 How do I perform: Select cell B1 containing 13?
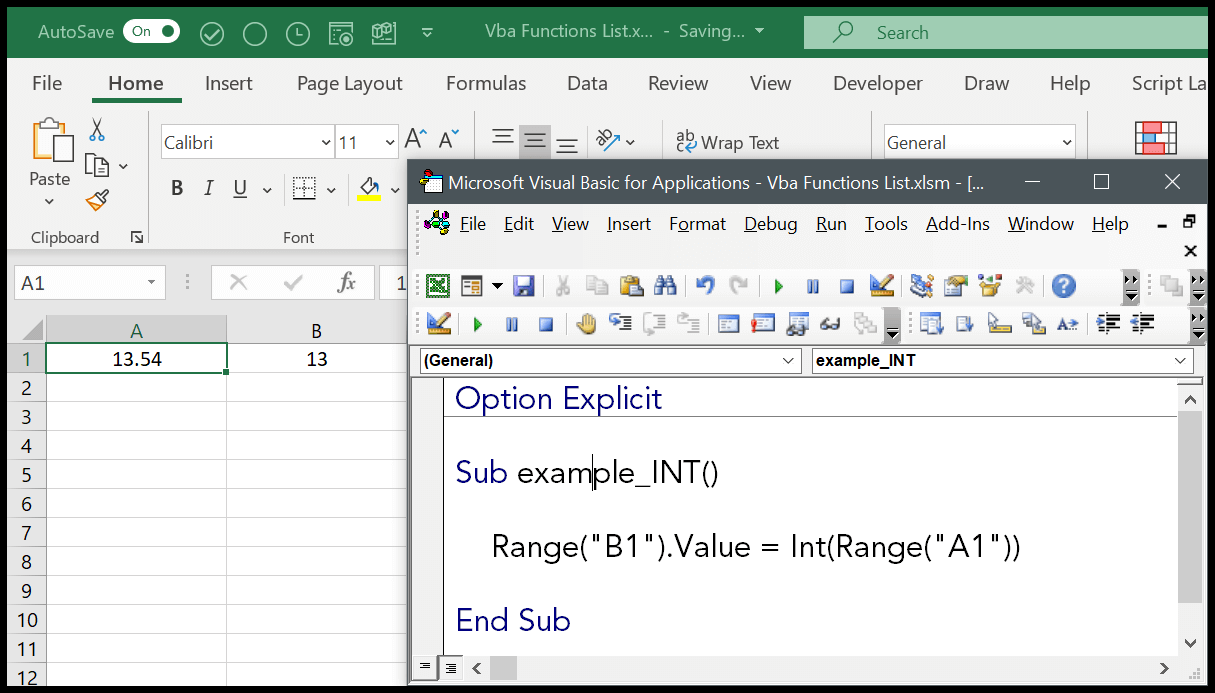317,359
